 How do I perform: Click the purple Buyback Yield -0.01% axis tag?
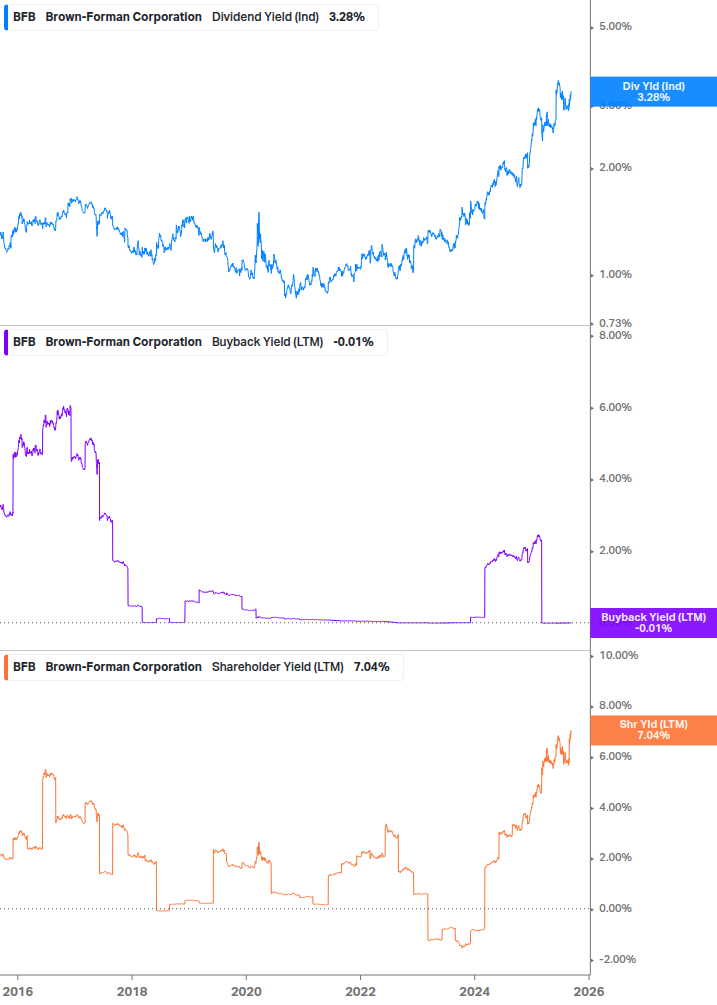click(x=654, y=622)
